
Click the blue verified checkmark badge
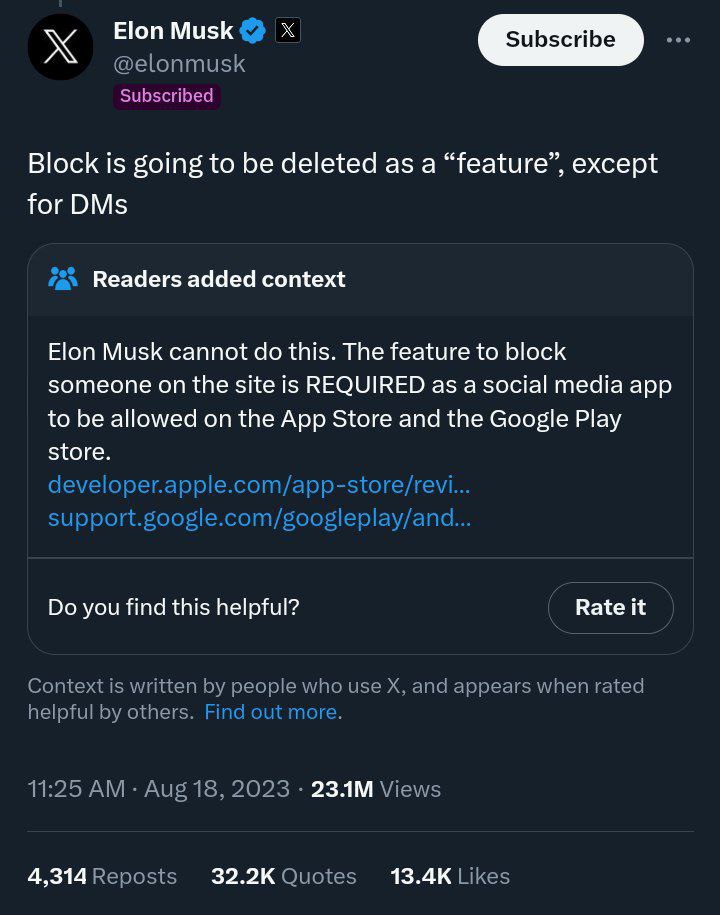pos(253,30)
